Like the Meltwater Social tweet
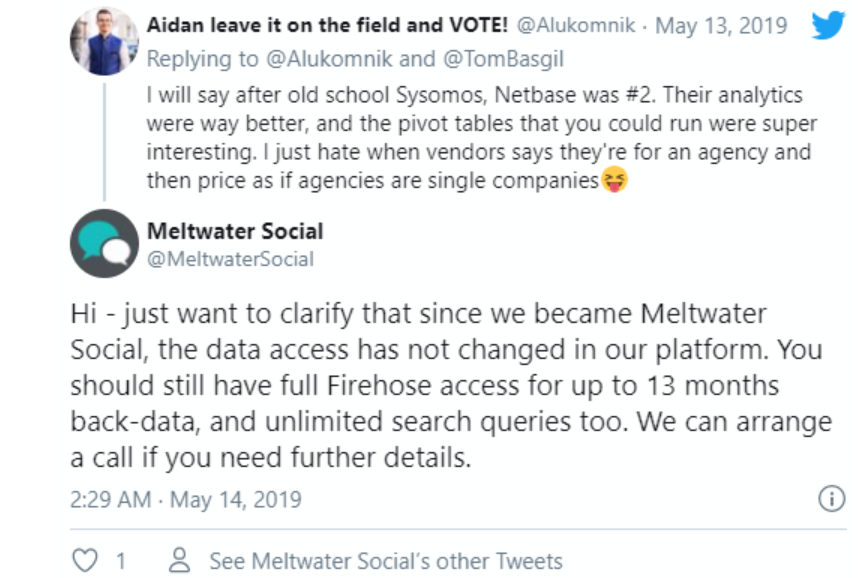This screenshot has height=578, width=864. click(x=85, y=560)
